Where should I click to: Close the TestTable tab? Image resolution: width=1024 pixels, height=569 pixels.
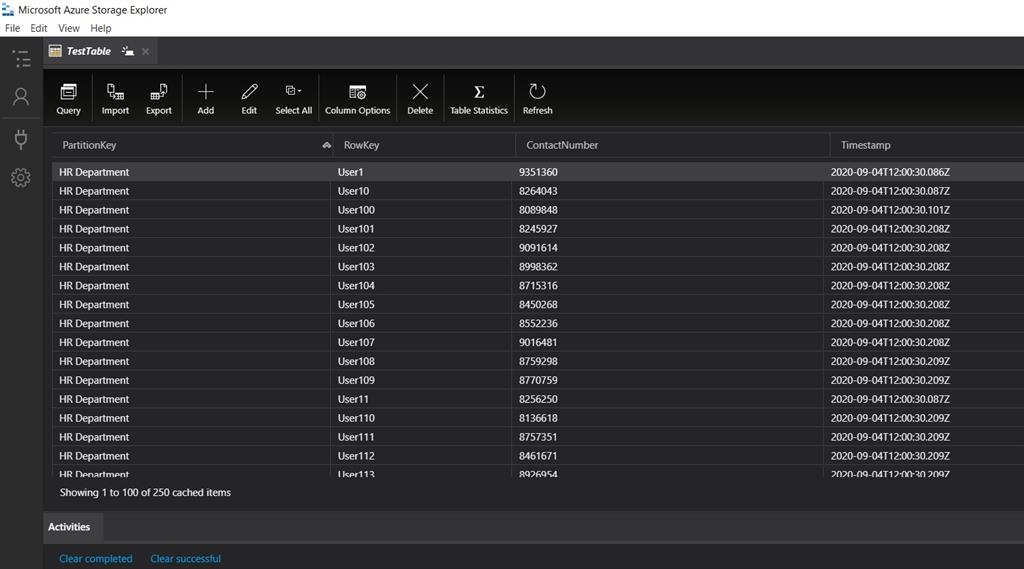tap(146, 52)
